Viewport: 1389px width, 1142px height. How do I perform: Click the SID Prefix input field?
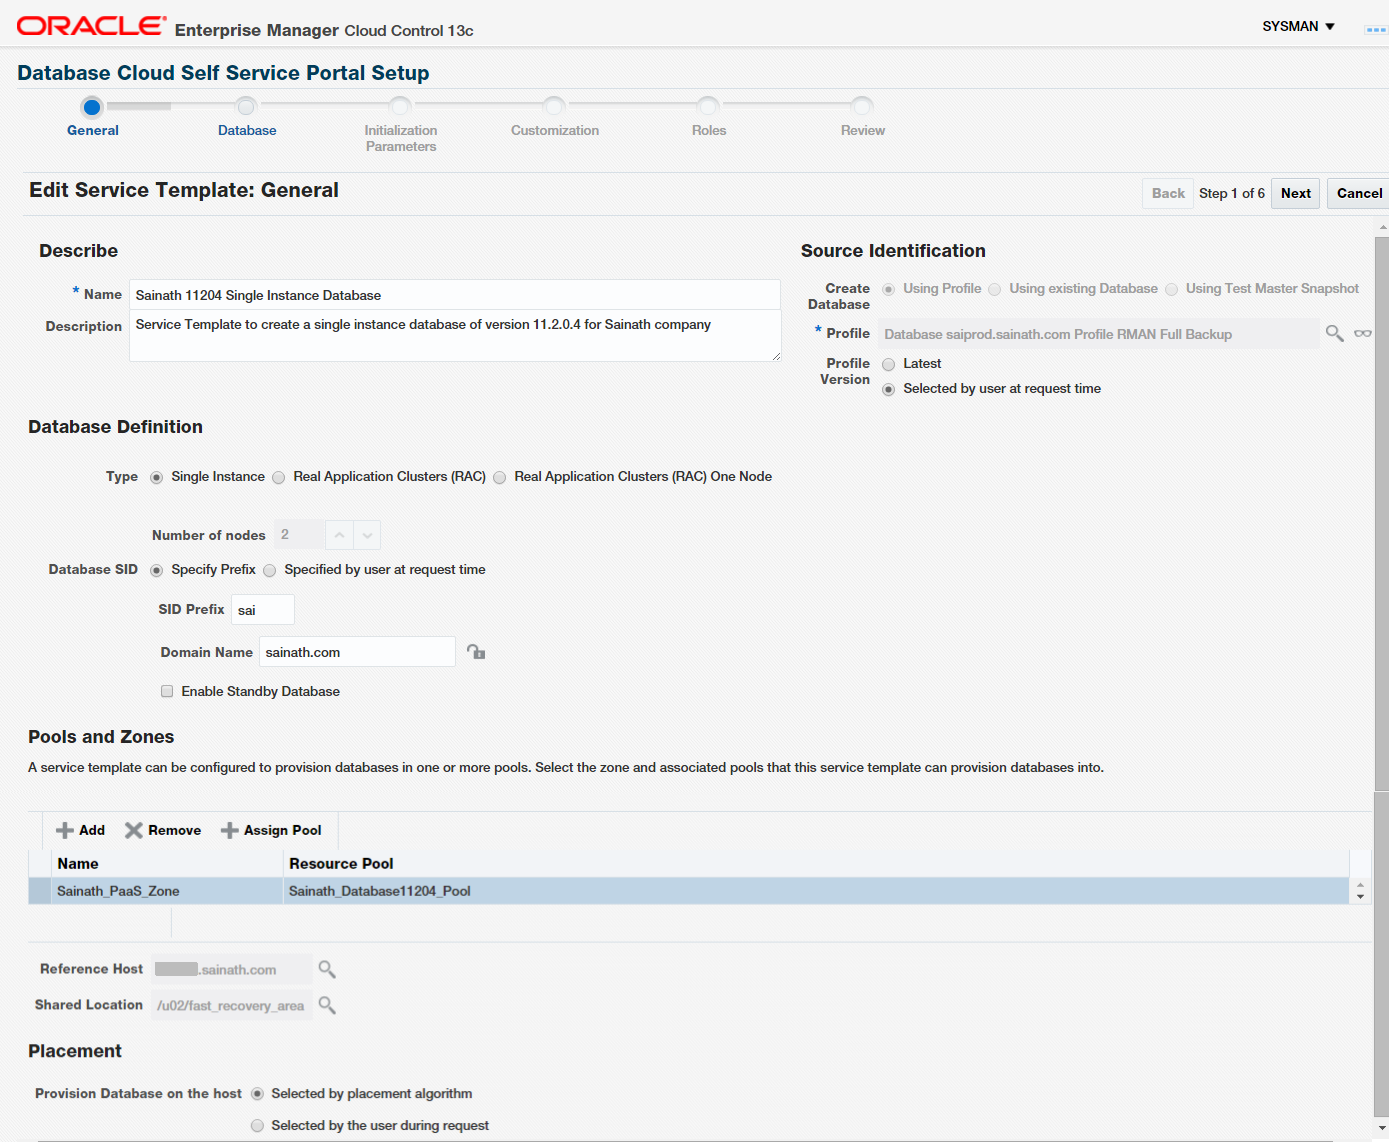tap(263, 610)
